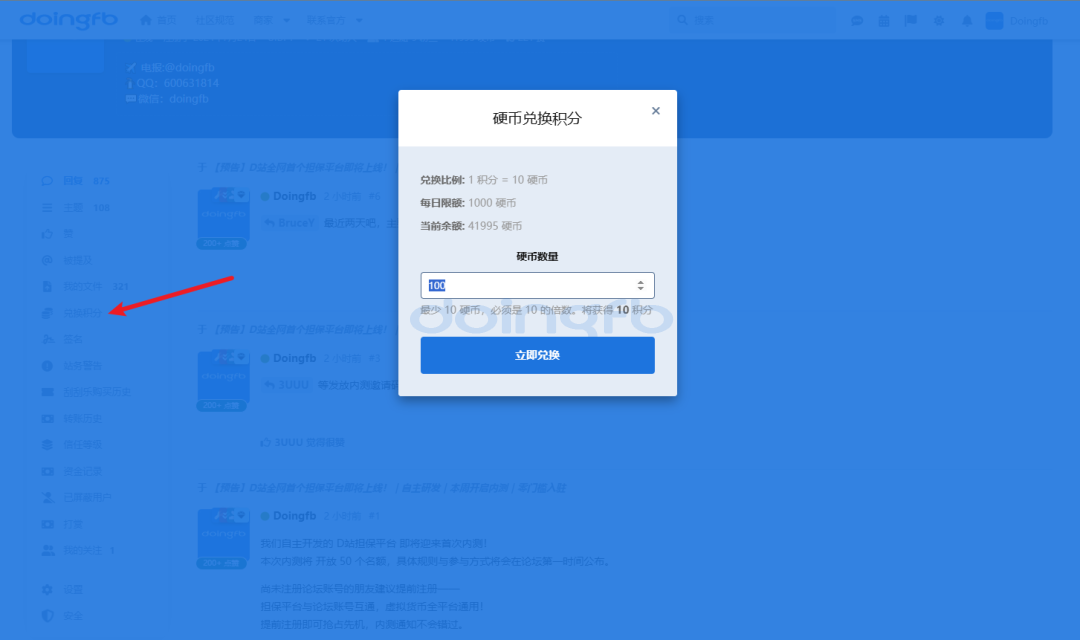
Task: Open 安全 shield item in sidebar
Action: pyautogui.click(x=72, y=616)
